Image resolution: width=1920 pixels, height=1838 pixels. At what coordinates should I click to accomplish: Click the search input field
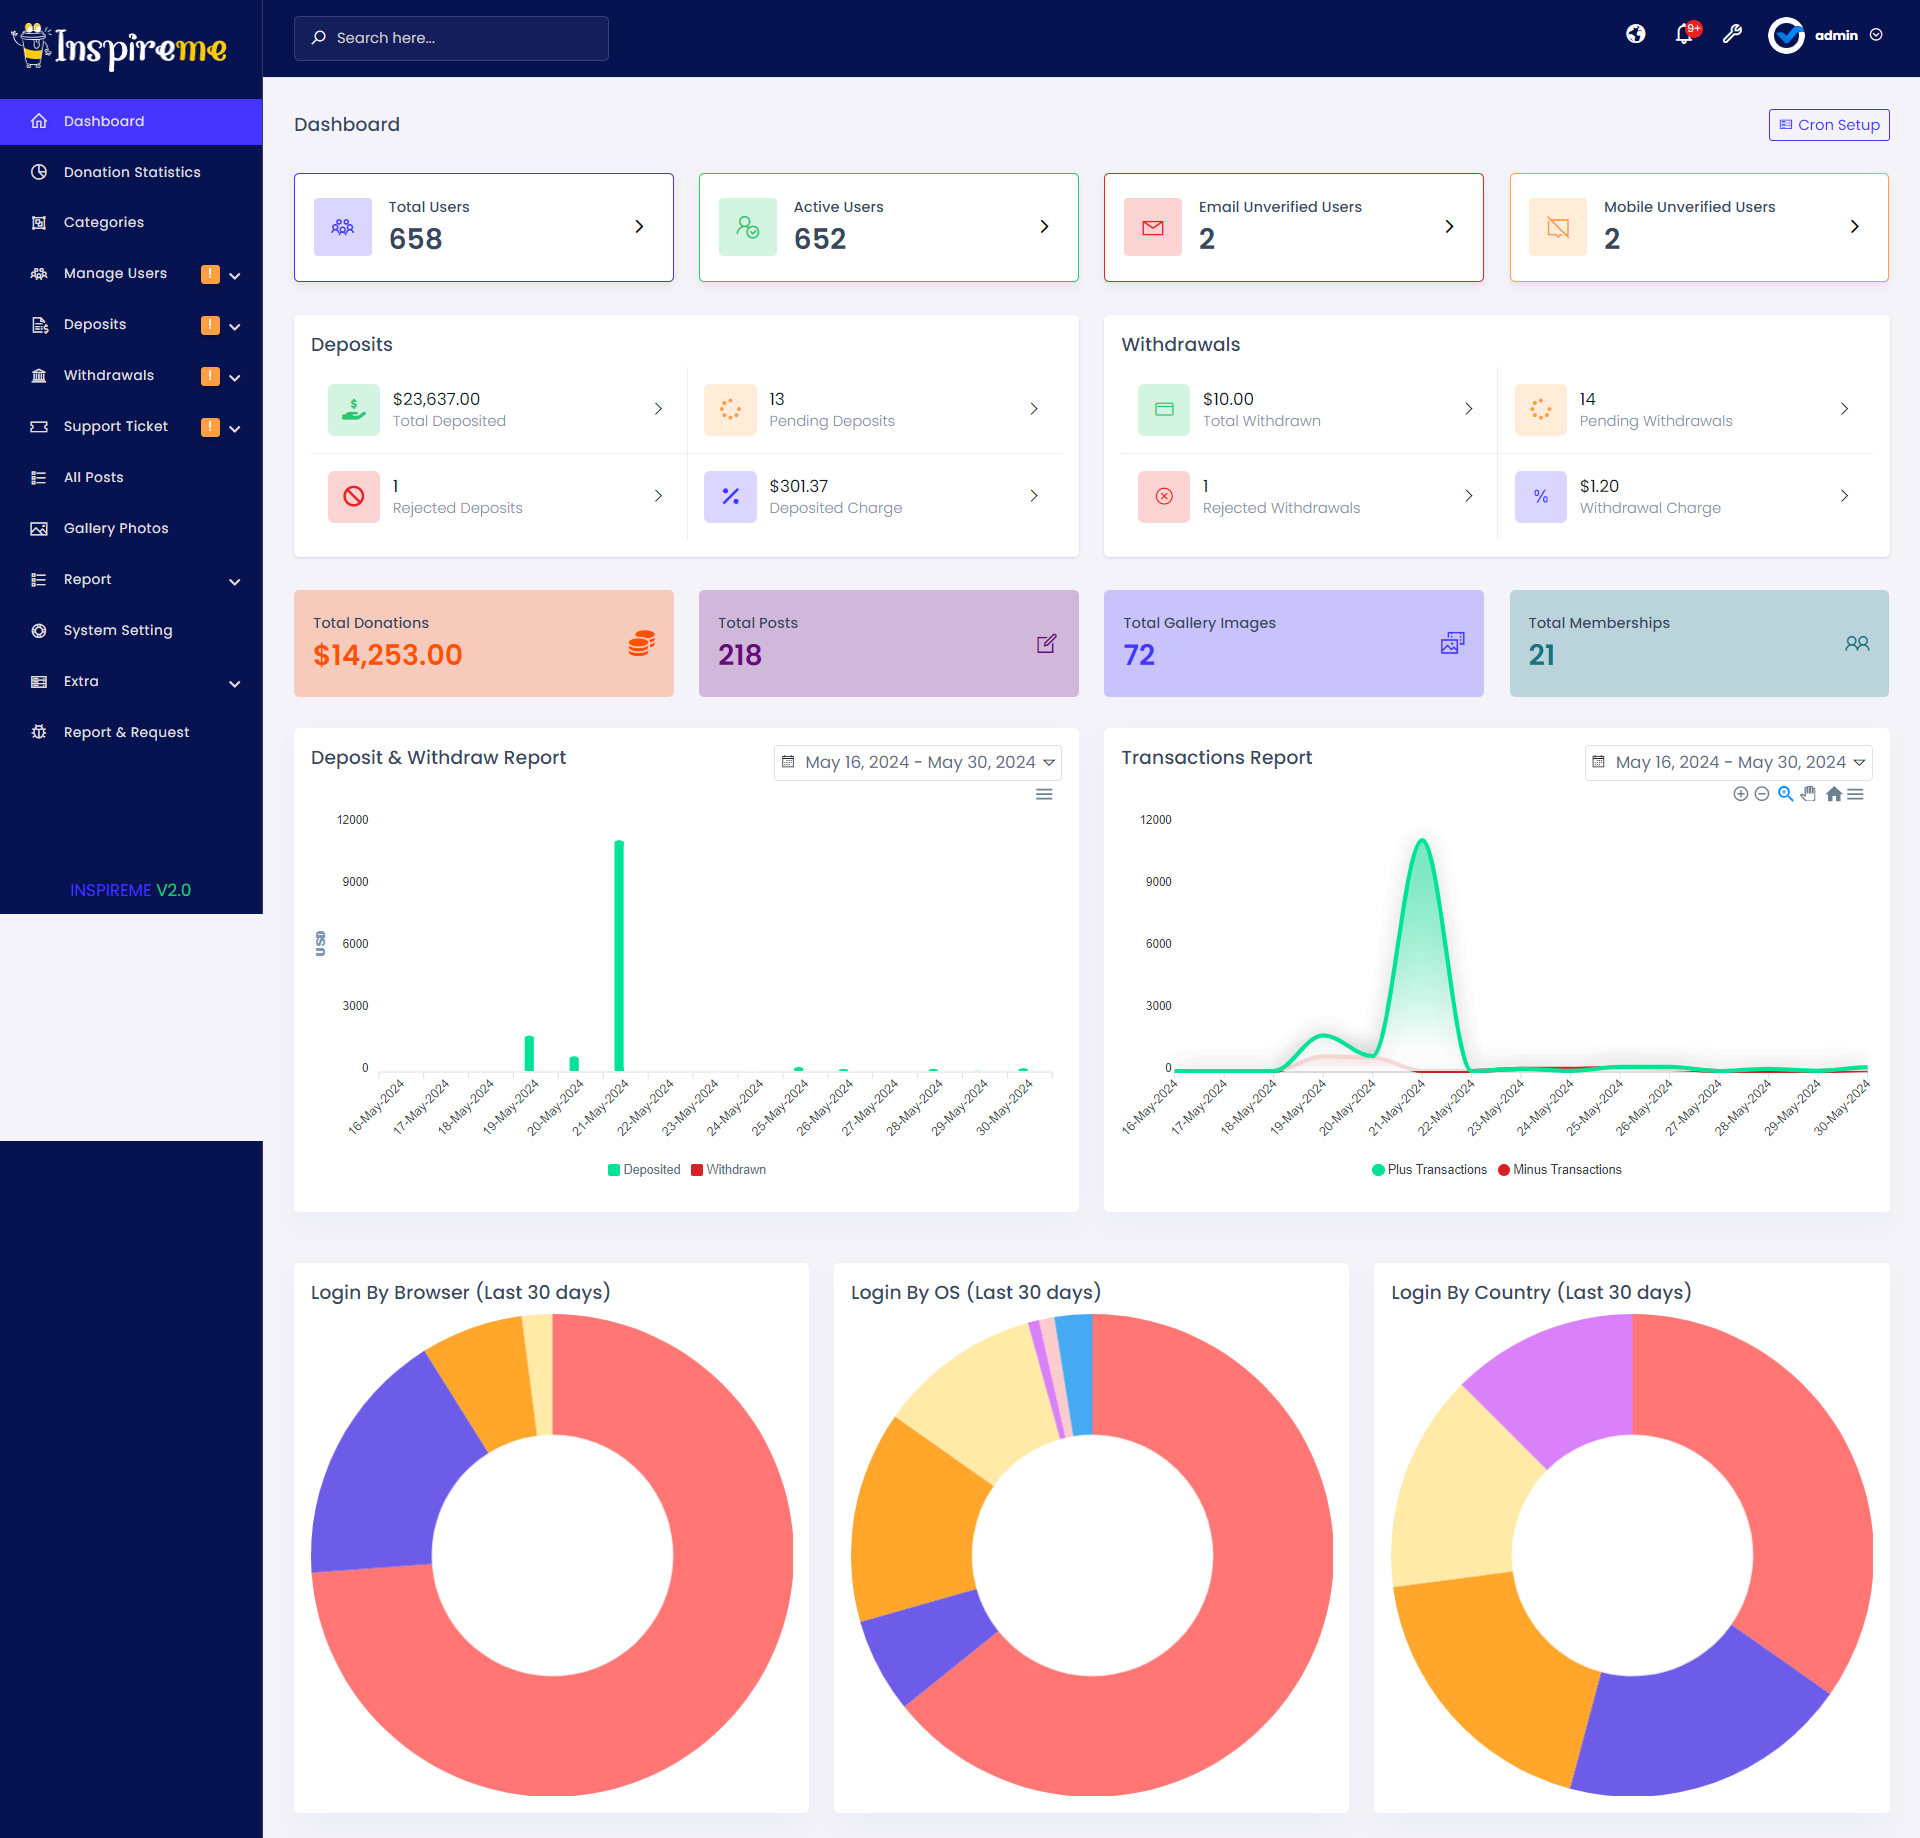click(x=450, y=38)
